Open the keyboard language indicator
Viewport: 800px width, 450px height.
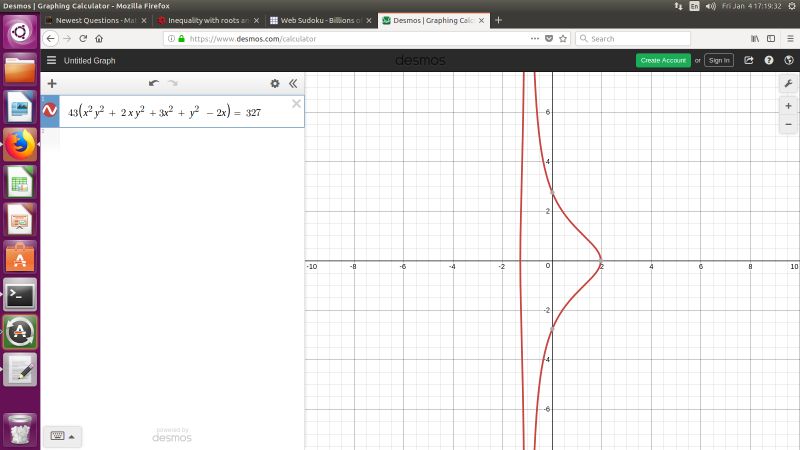click(x=694, y=6)
